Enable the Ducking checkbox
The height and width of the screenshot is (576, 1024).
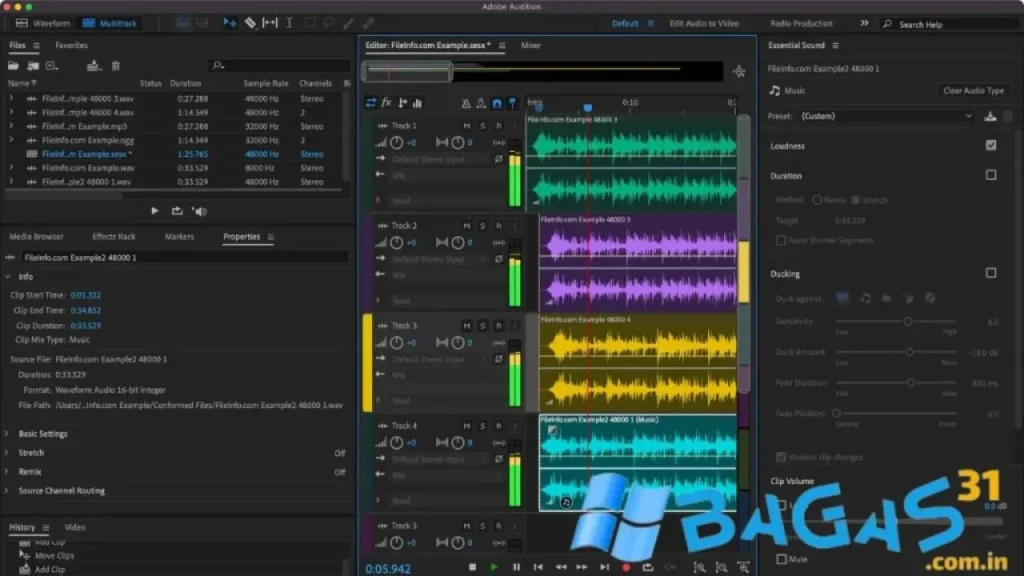991,273
